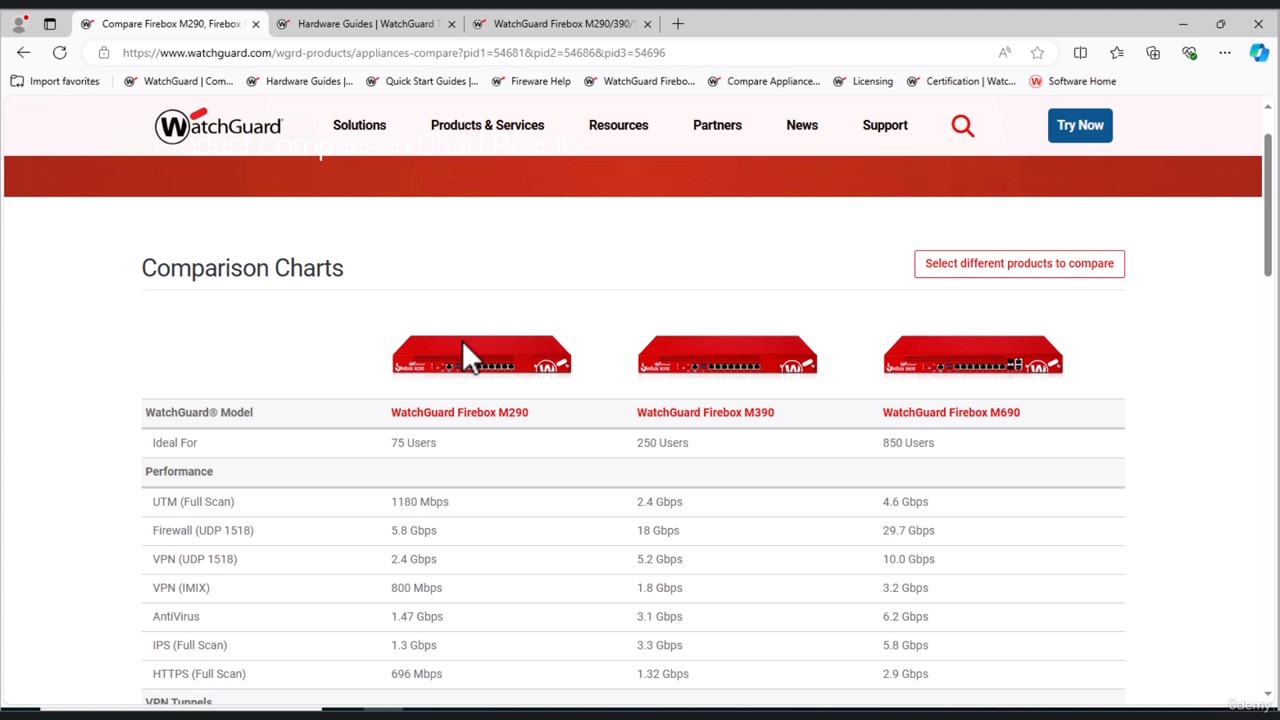1280x720 pixels.
Task: Open Quick Start Guides bookmark
Action: [x=421, y=81]
